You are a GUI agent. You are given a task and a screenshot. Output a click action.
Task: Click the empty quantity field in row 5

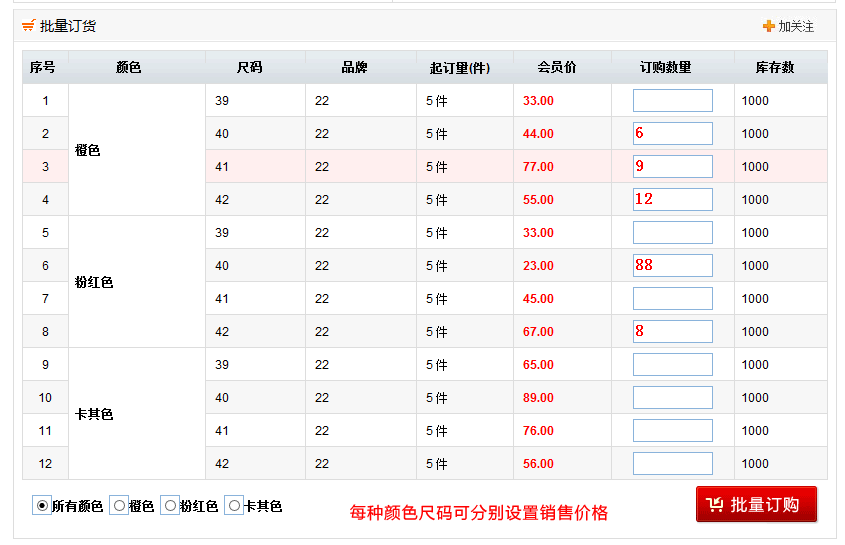click(x=673, y=232)
